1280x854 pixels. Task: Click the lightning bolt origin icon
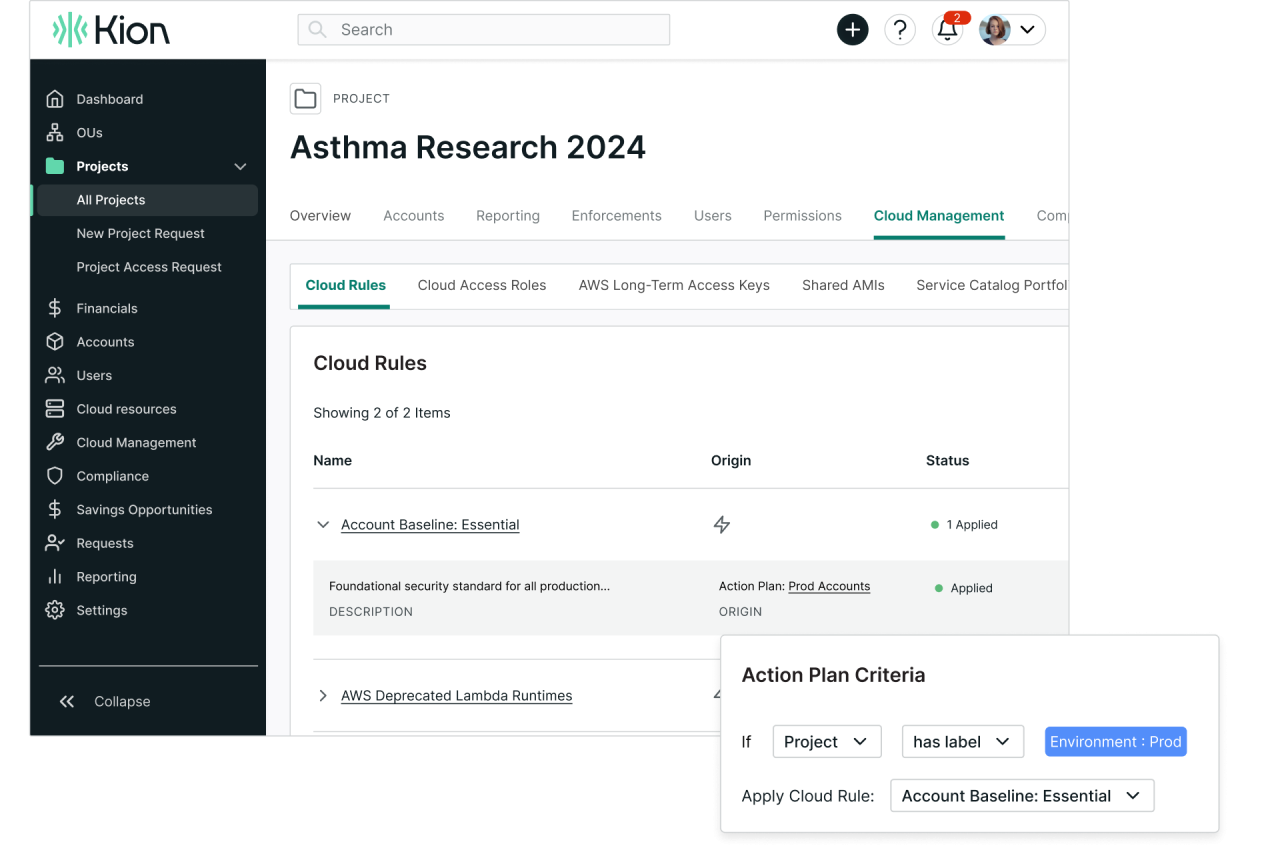coord(722,524)
